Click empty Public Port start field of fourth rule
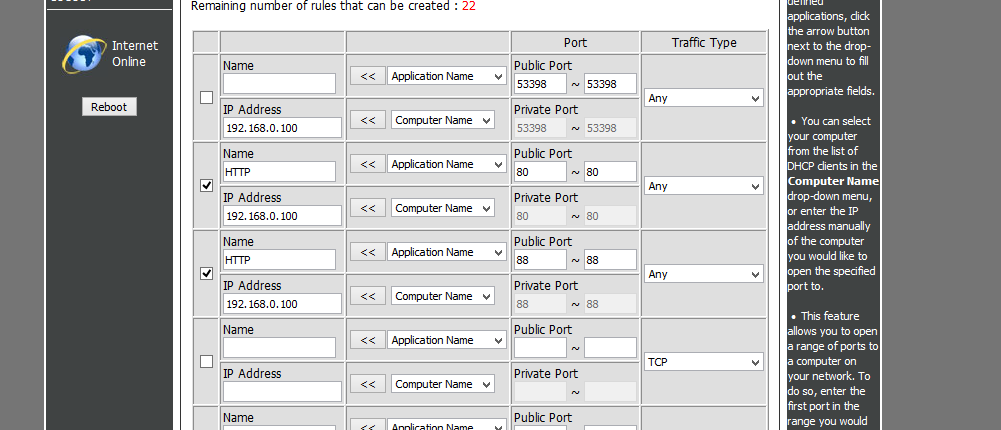Screen dimensions: 1001x430 click(540, 348)
